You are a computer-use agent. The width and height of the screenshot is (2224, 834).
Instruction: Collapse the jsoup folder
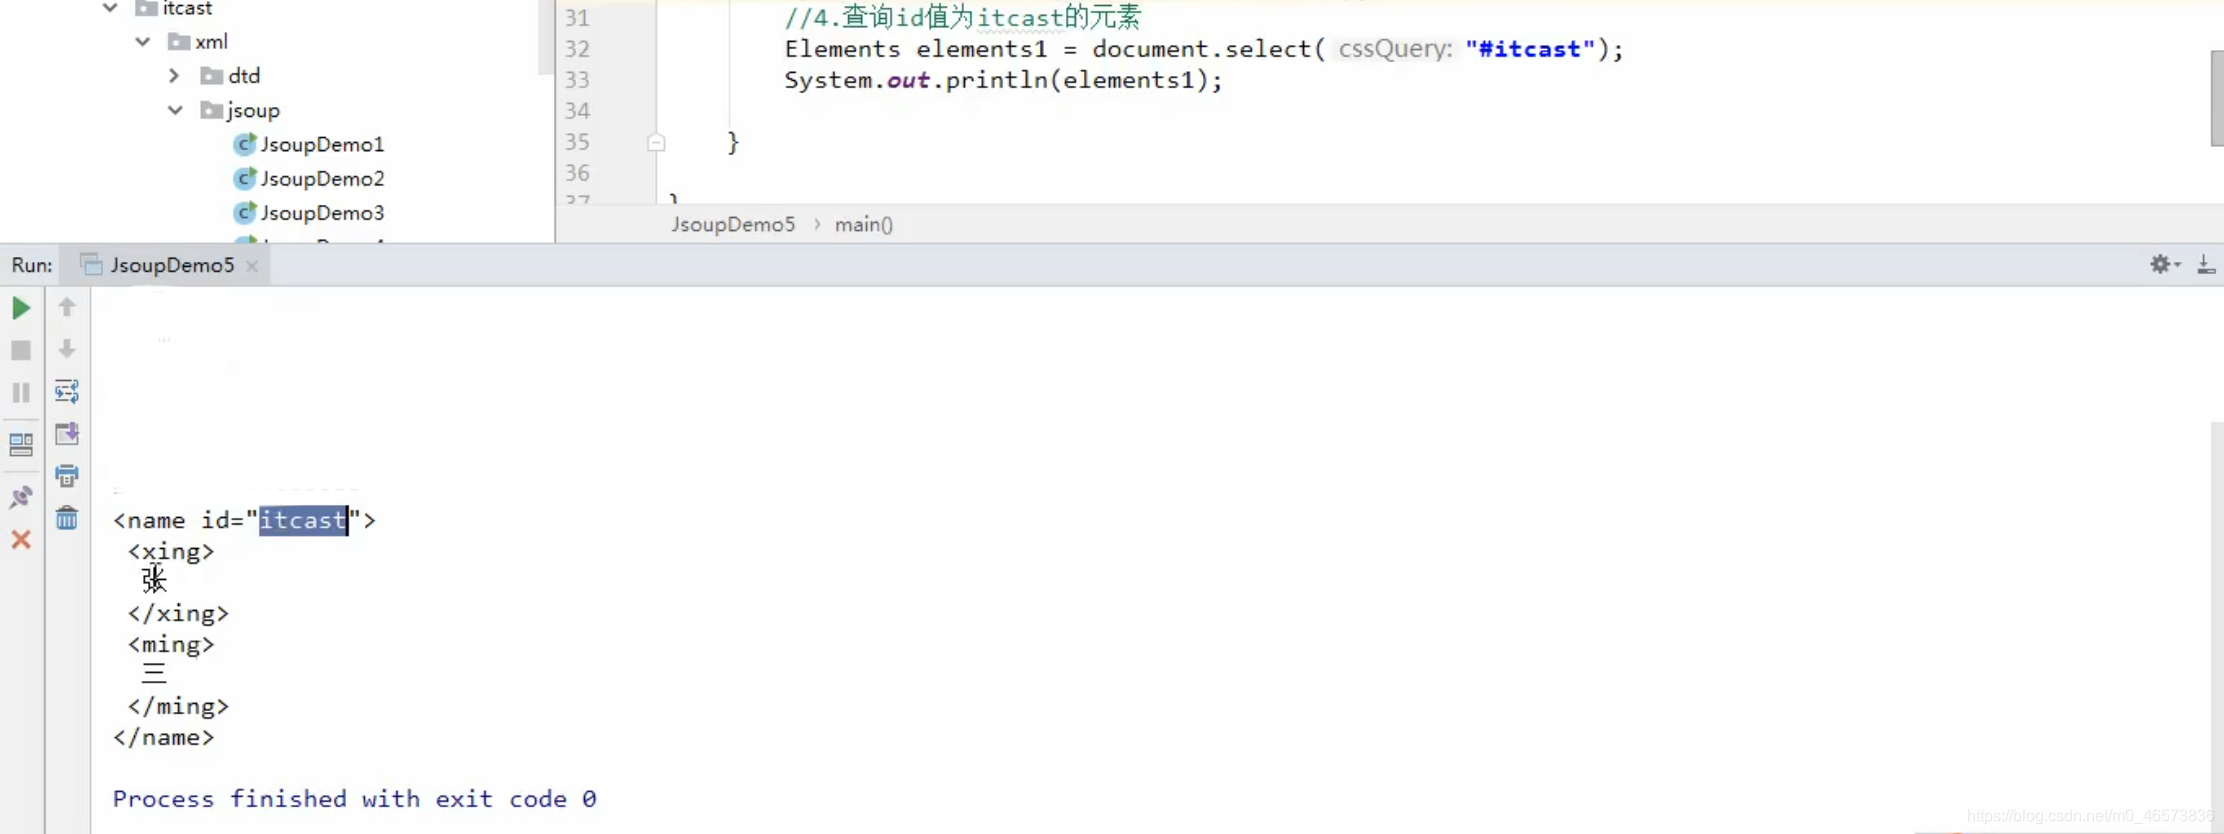point(175,110)
